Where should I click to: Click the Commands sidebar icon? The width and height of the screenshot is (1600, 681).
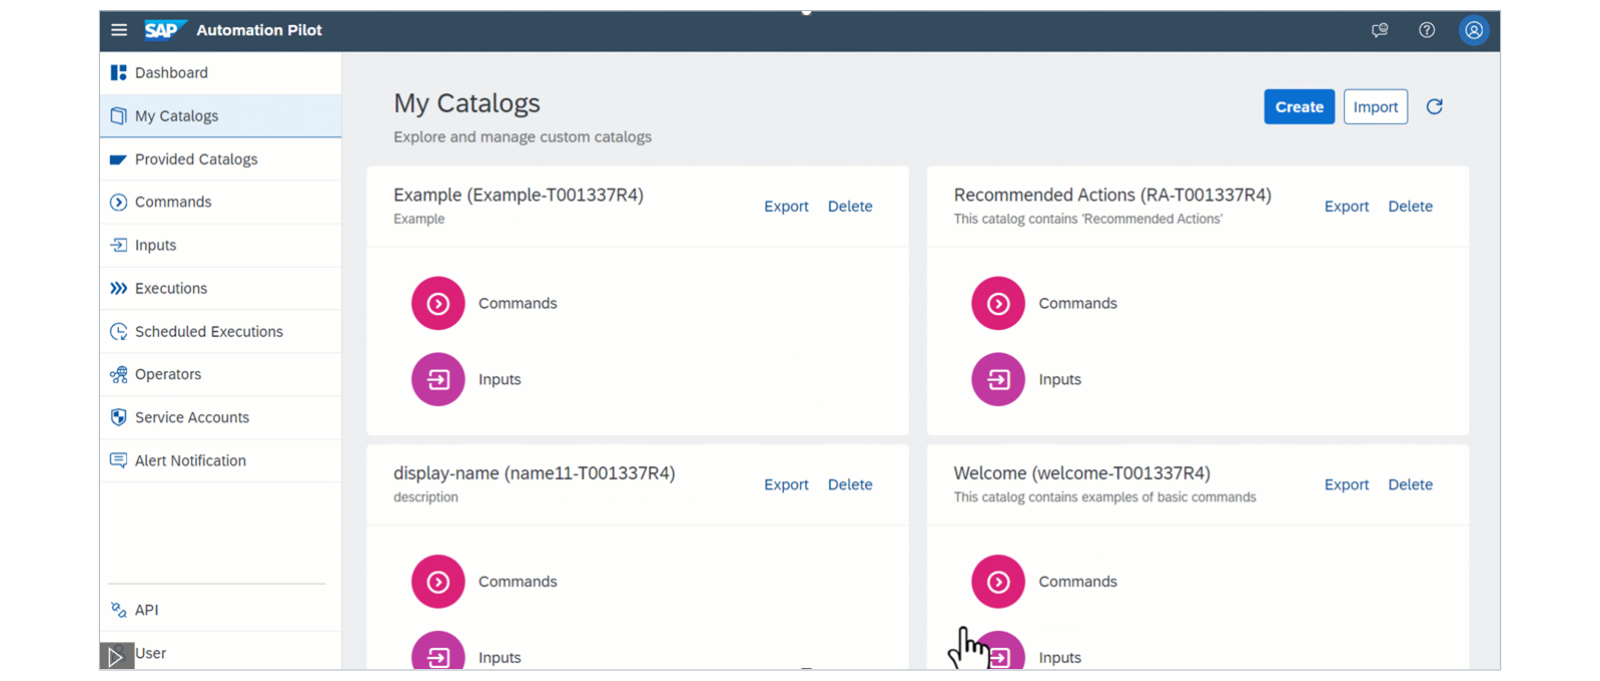click(118, 202)
